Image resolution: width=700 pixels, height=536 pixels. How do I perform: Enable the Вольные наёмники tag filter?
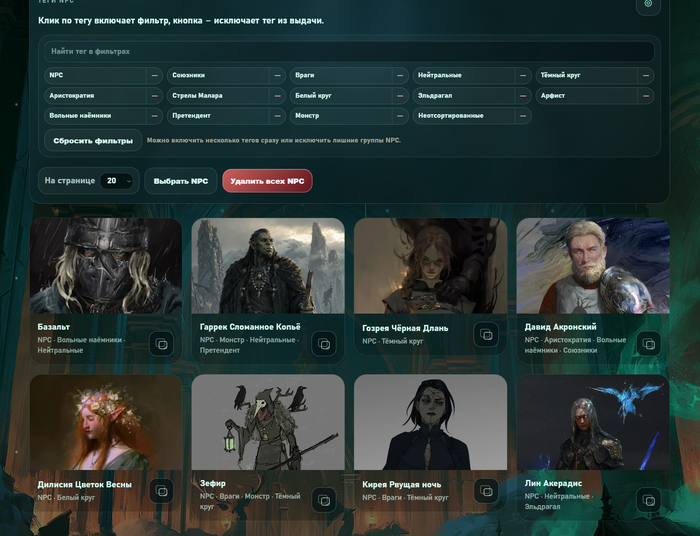(95, 116)
